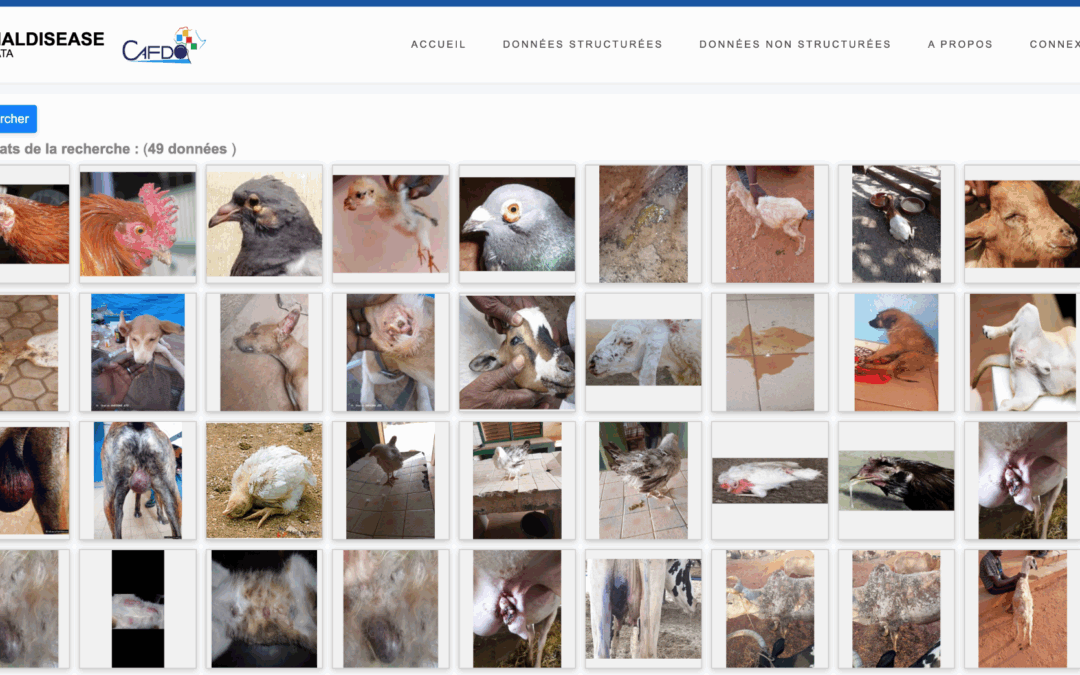Open the black-bordered skin lesion thumbnail
This screenshot has width=1080, height=675.
coord(138,608)
